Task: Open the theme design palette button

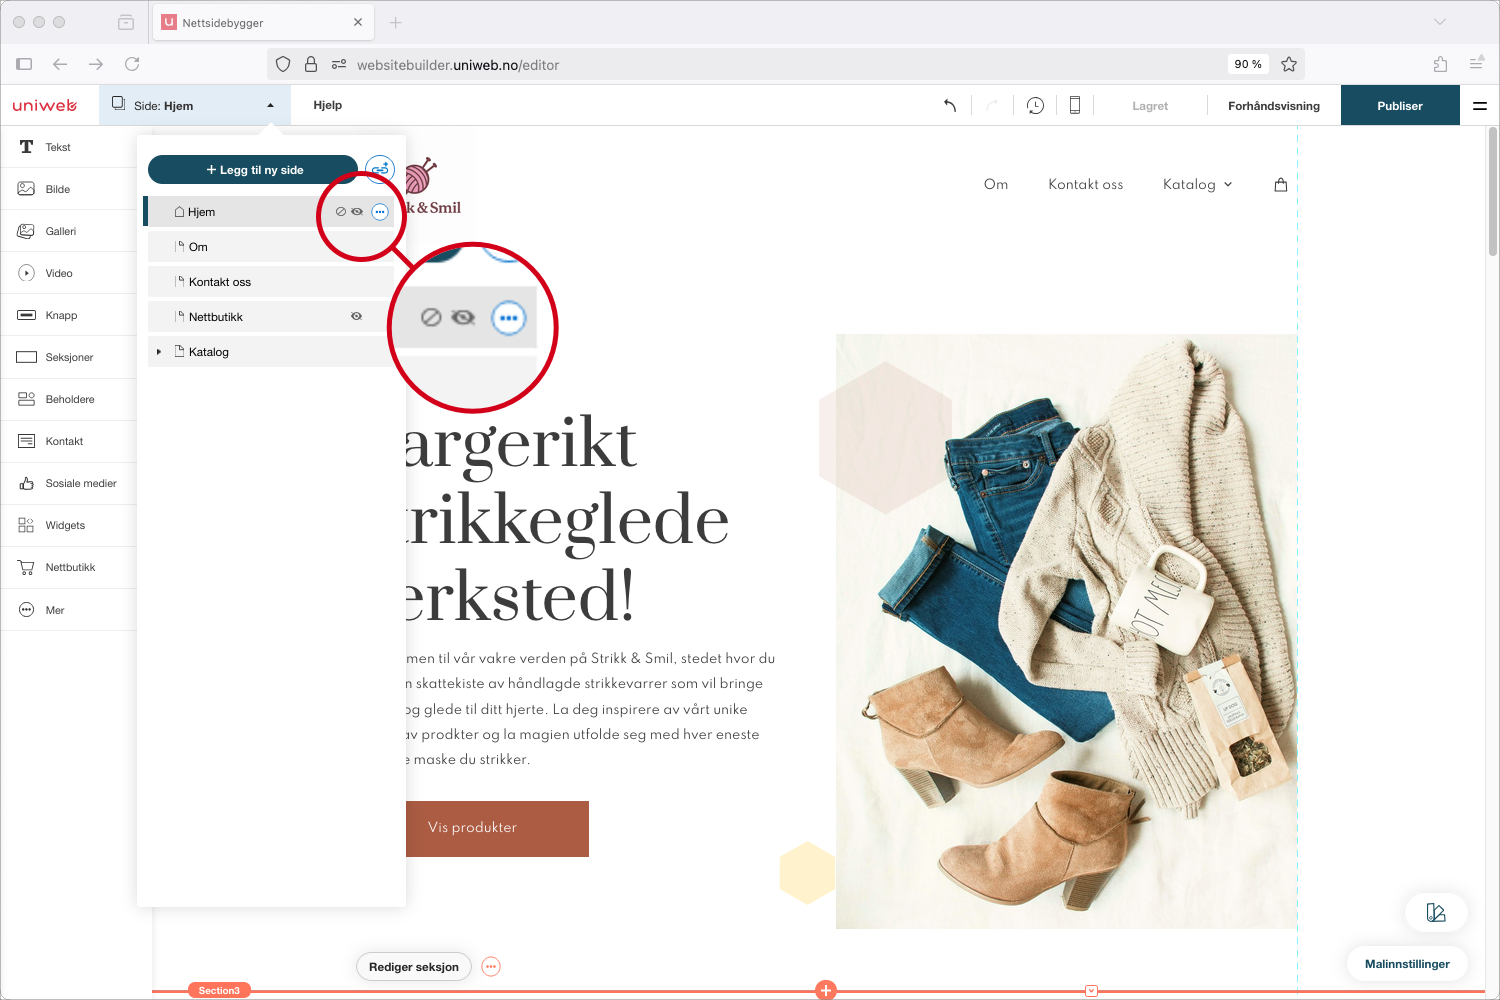Action: pyautogui.click(x=1436, y=912)
